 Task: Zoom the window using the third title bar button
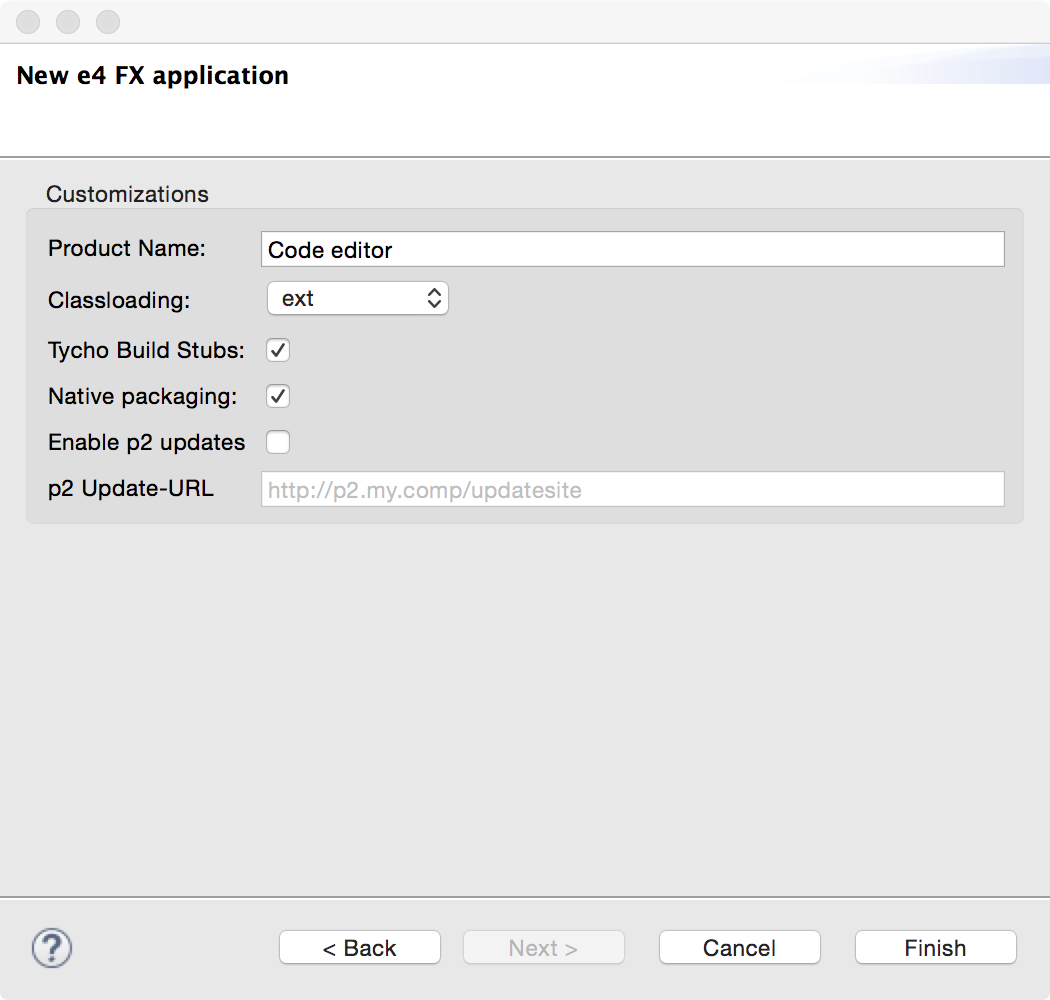(107, 21)
